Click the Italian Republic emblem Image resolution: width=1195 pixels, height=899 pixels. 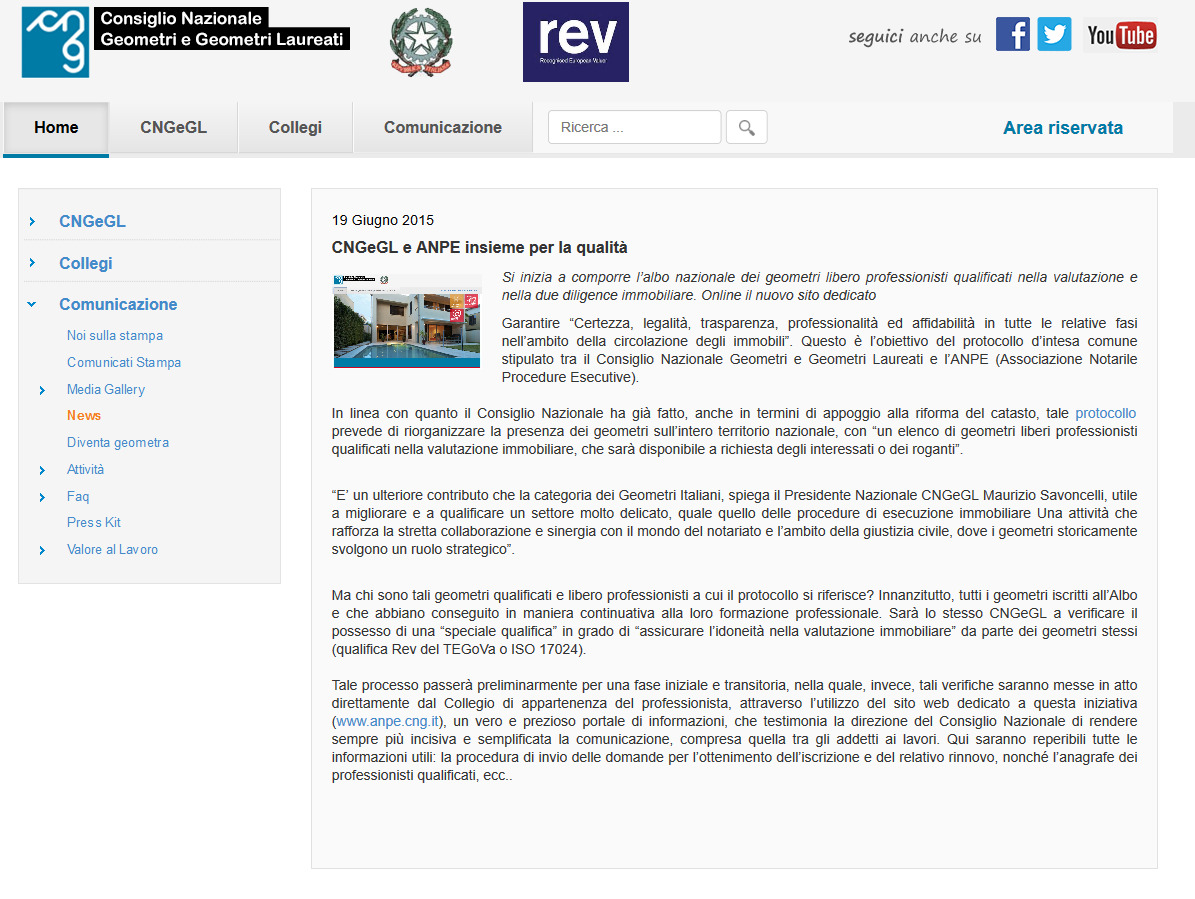pos(421,42)
